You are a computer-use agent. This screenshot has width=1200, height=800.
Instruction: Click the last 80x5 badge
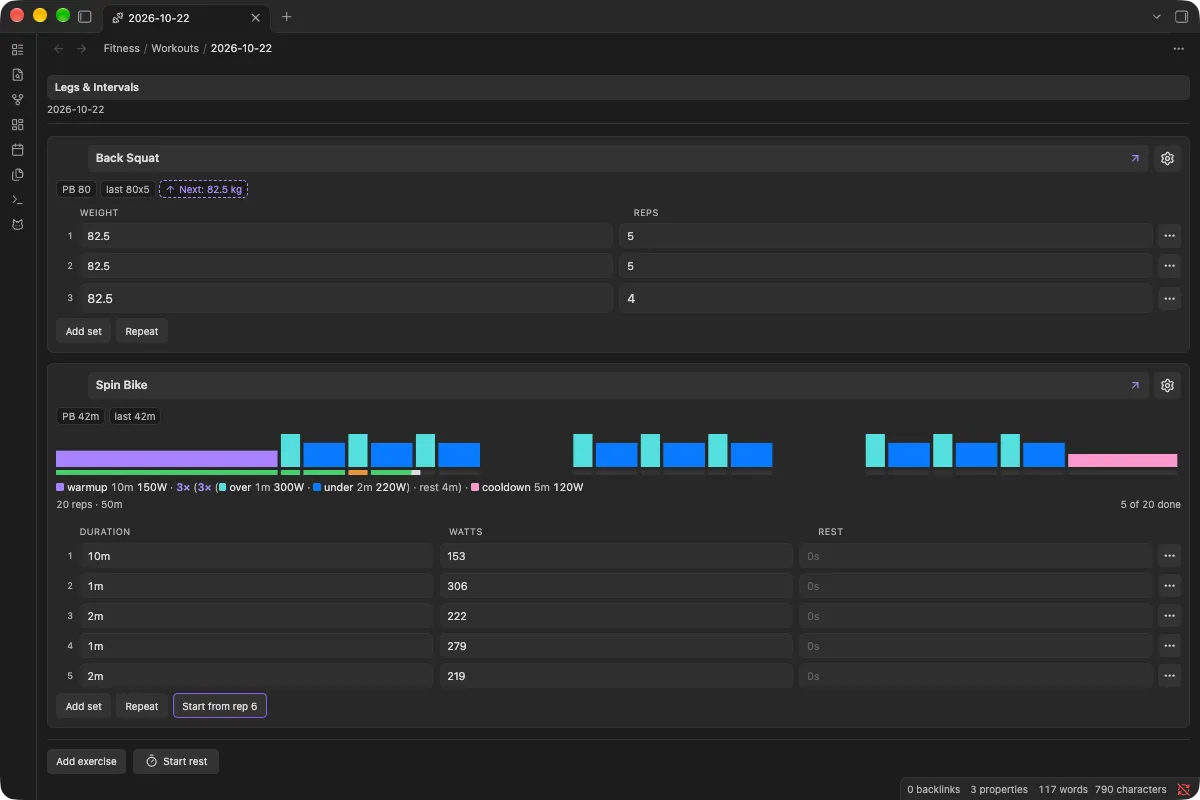(x=128, y=189)
